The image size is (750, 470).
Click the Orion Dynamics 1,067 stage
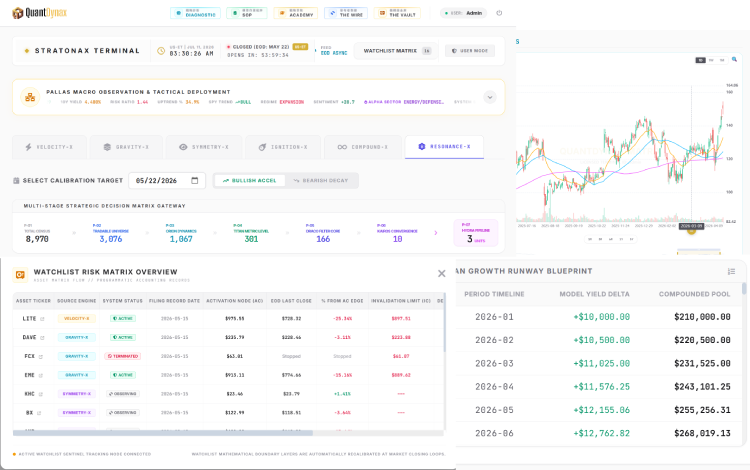tap(181, 234)
